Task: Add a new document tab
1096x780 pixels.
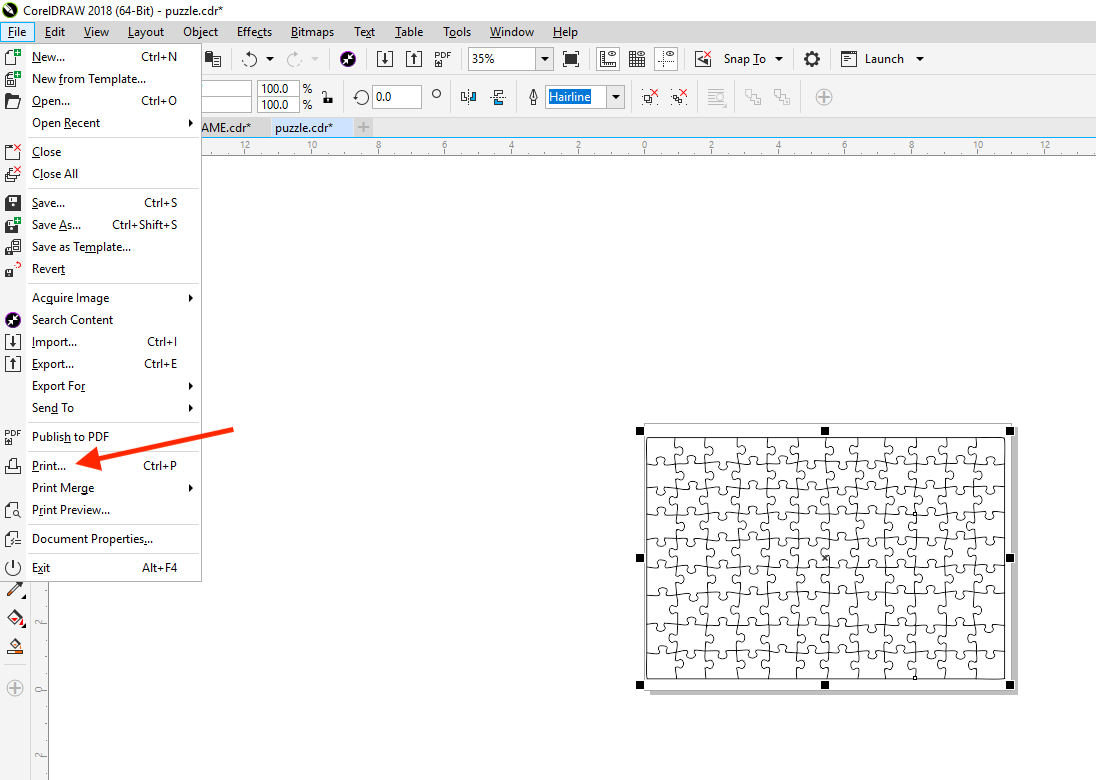Action: [x=363, y=127]
